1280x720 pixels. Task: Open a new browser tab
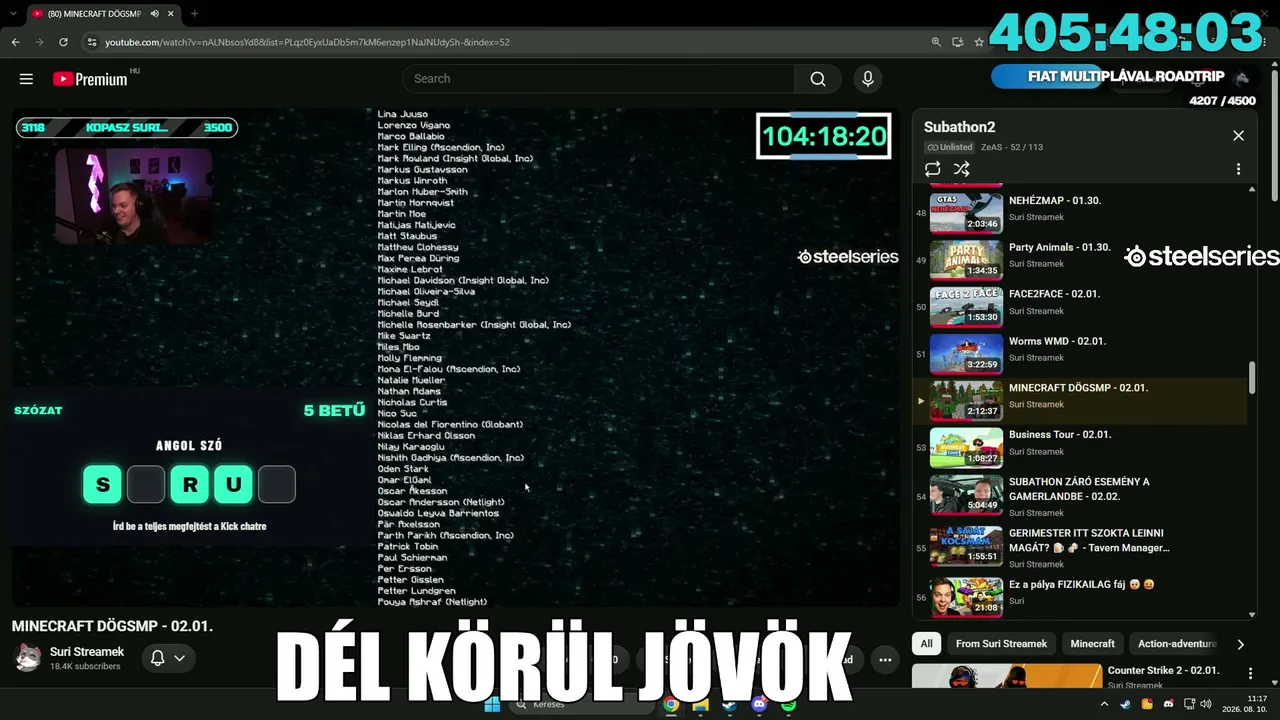coord(194,14)
